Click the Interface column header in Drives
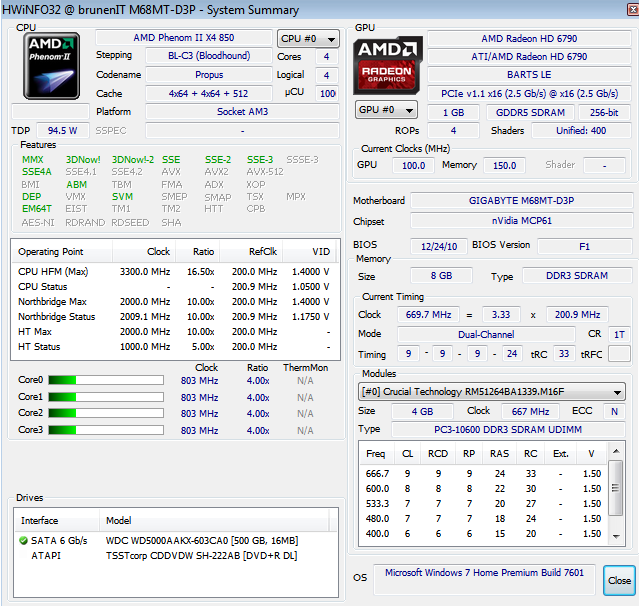The image size is (639, 607). (x=57, y=521)
